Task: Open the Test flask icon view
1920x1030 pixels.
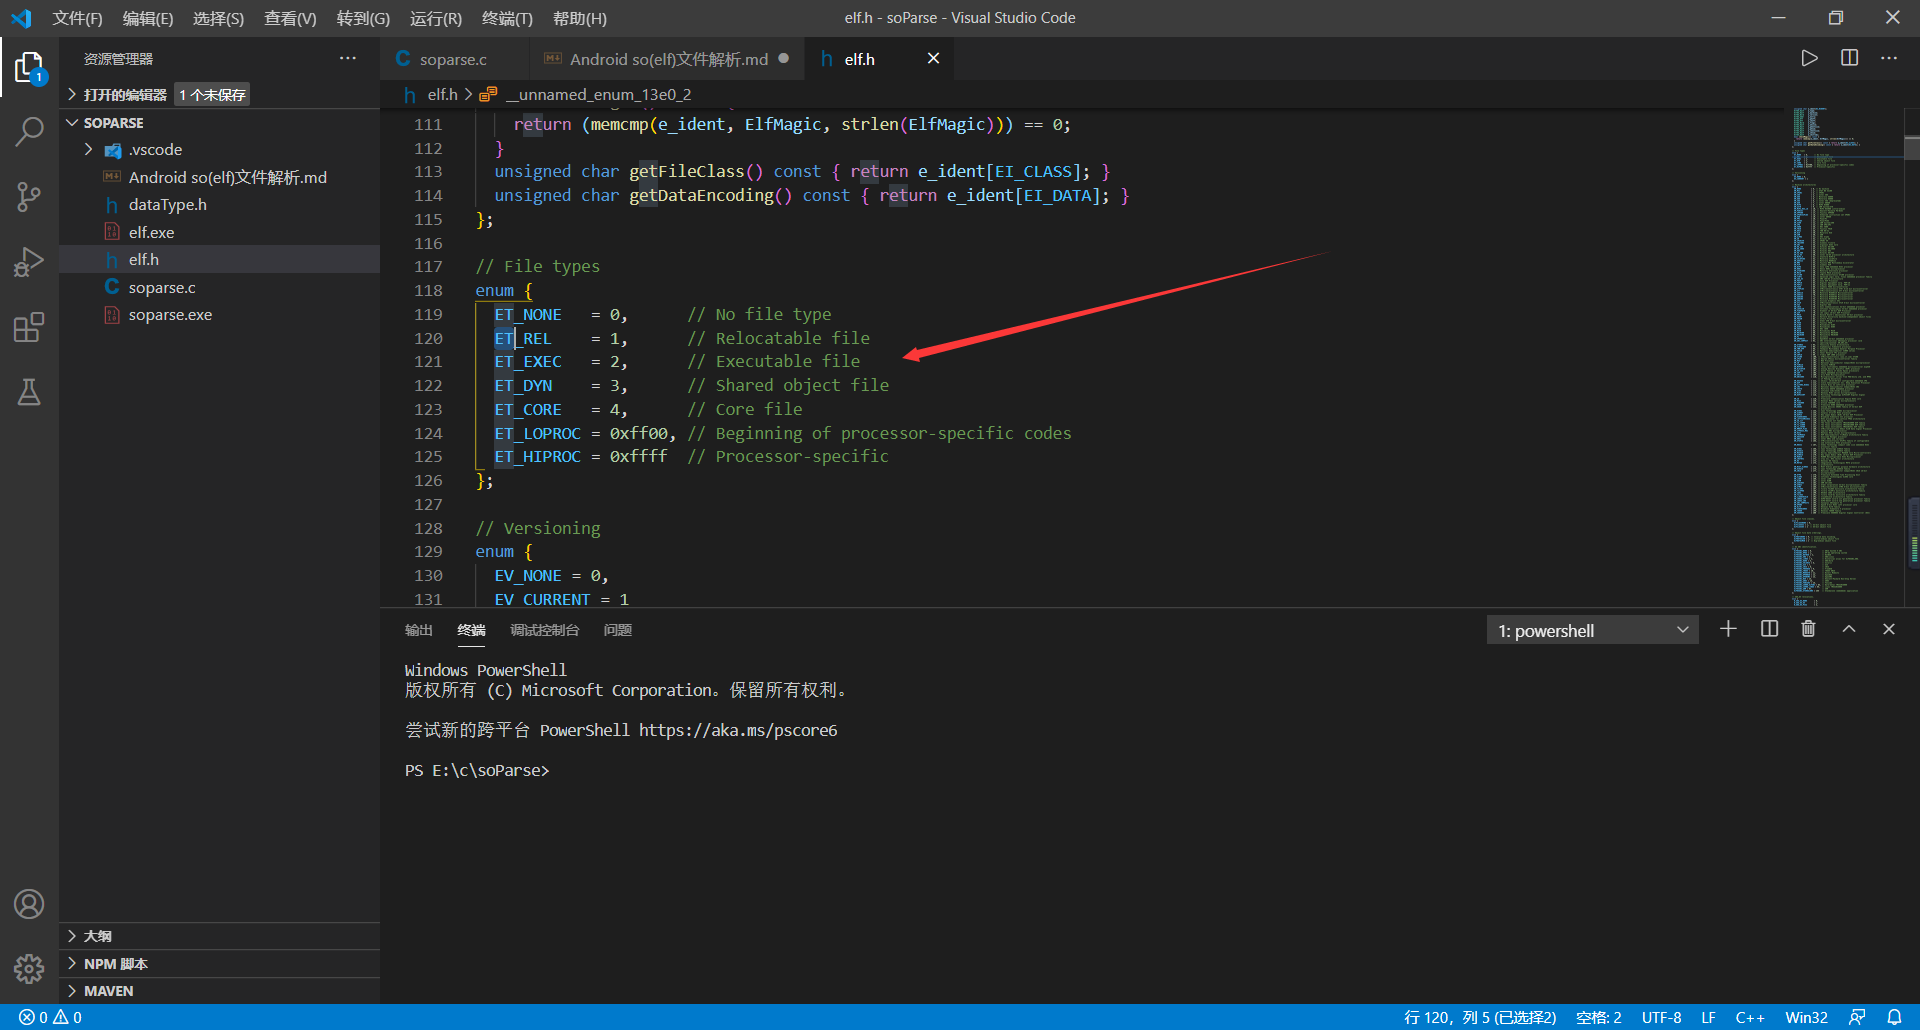Action: (29, 392)
